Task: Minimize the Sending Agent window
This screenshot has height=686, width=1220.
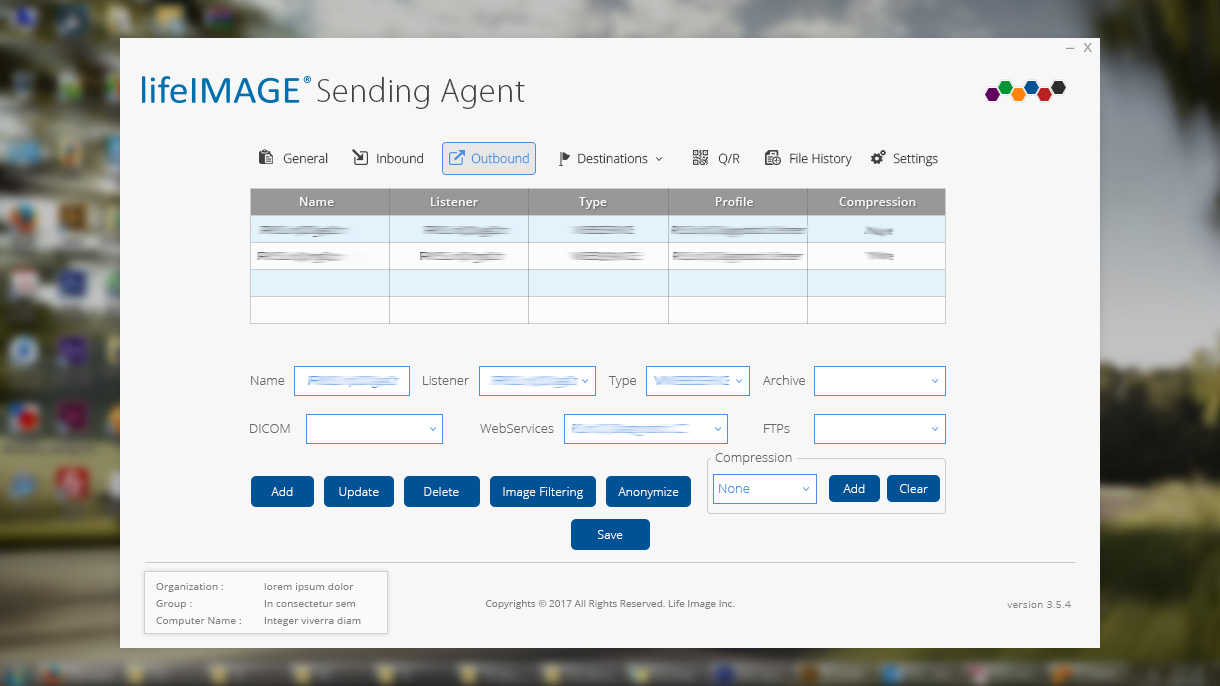Action: [x=1070, y=48]
